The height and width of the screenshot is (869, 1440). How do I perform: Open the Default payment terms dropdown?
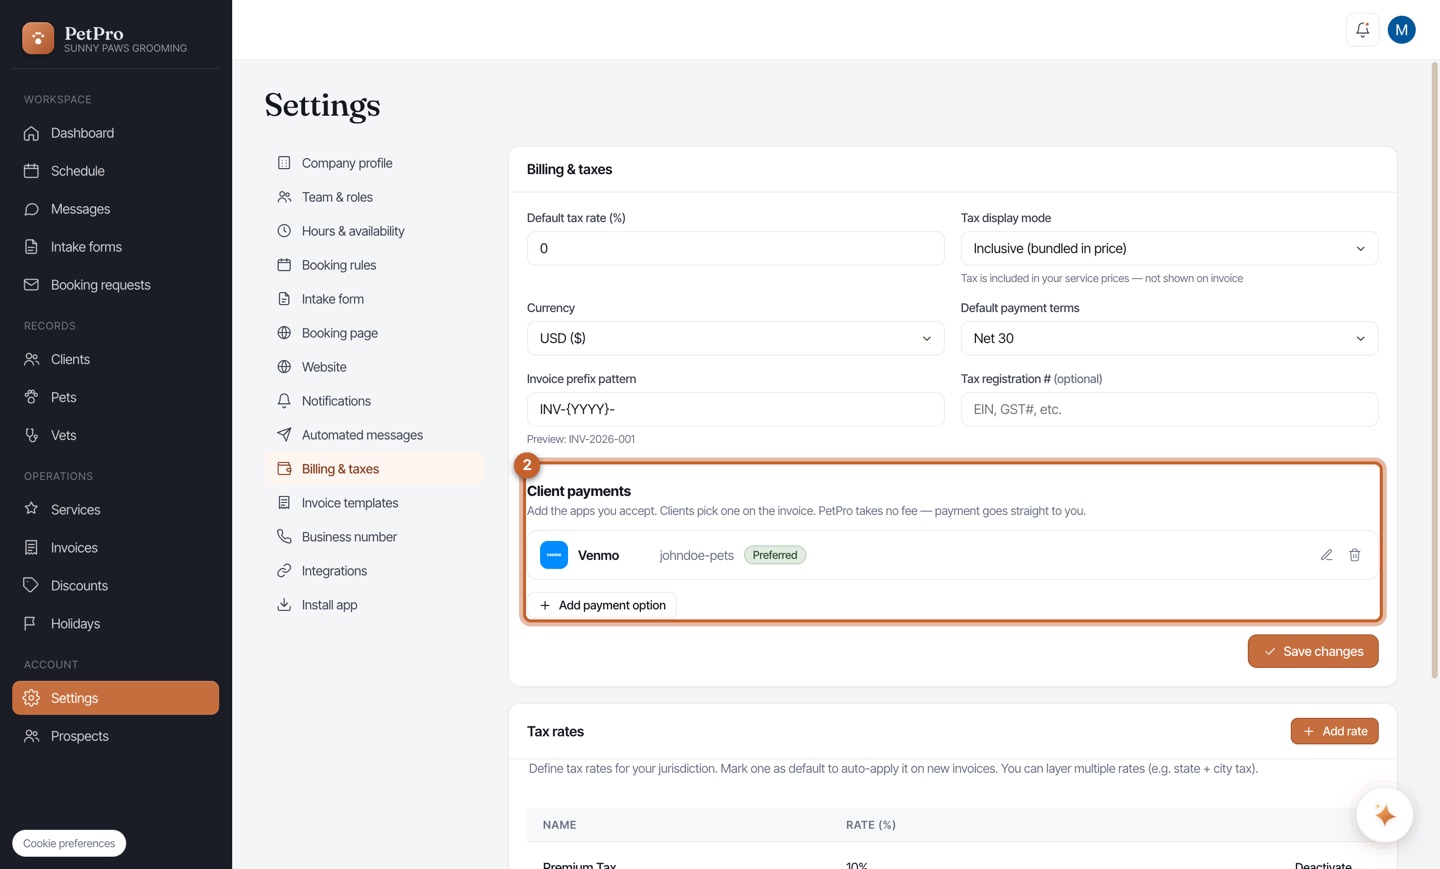click(1169, 338)
